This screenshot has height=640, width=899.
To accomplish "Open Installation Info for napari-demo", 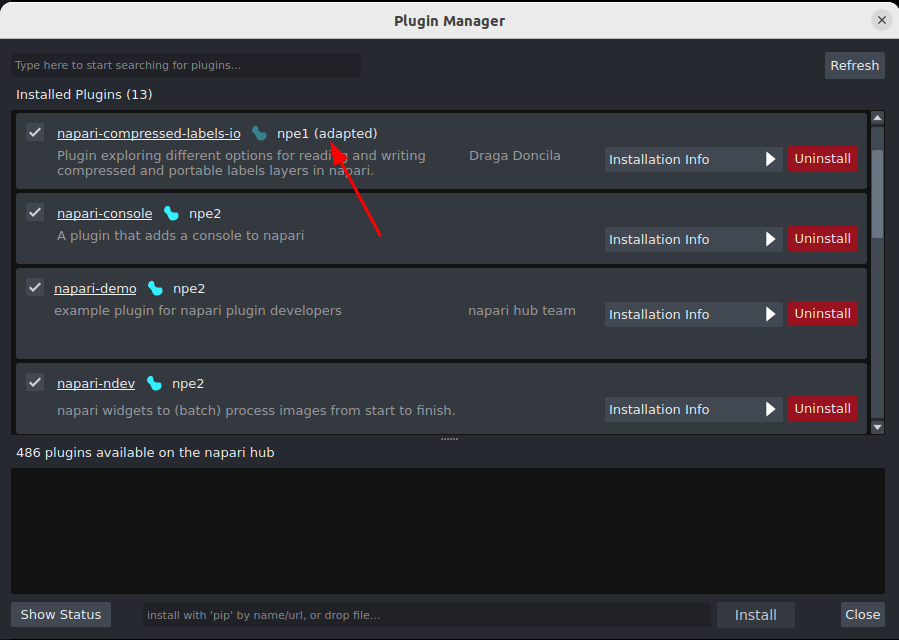I will click(x=770, y=313).
